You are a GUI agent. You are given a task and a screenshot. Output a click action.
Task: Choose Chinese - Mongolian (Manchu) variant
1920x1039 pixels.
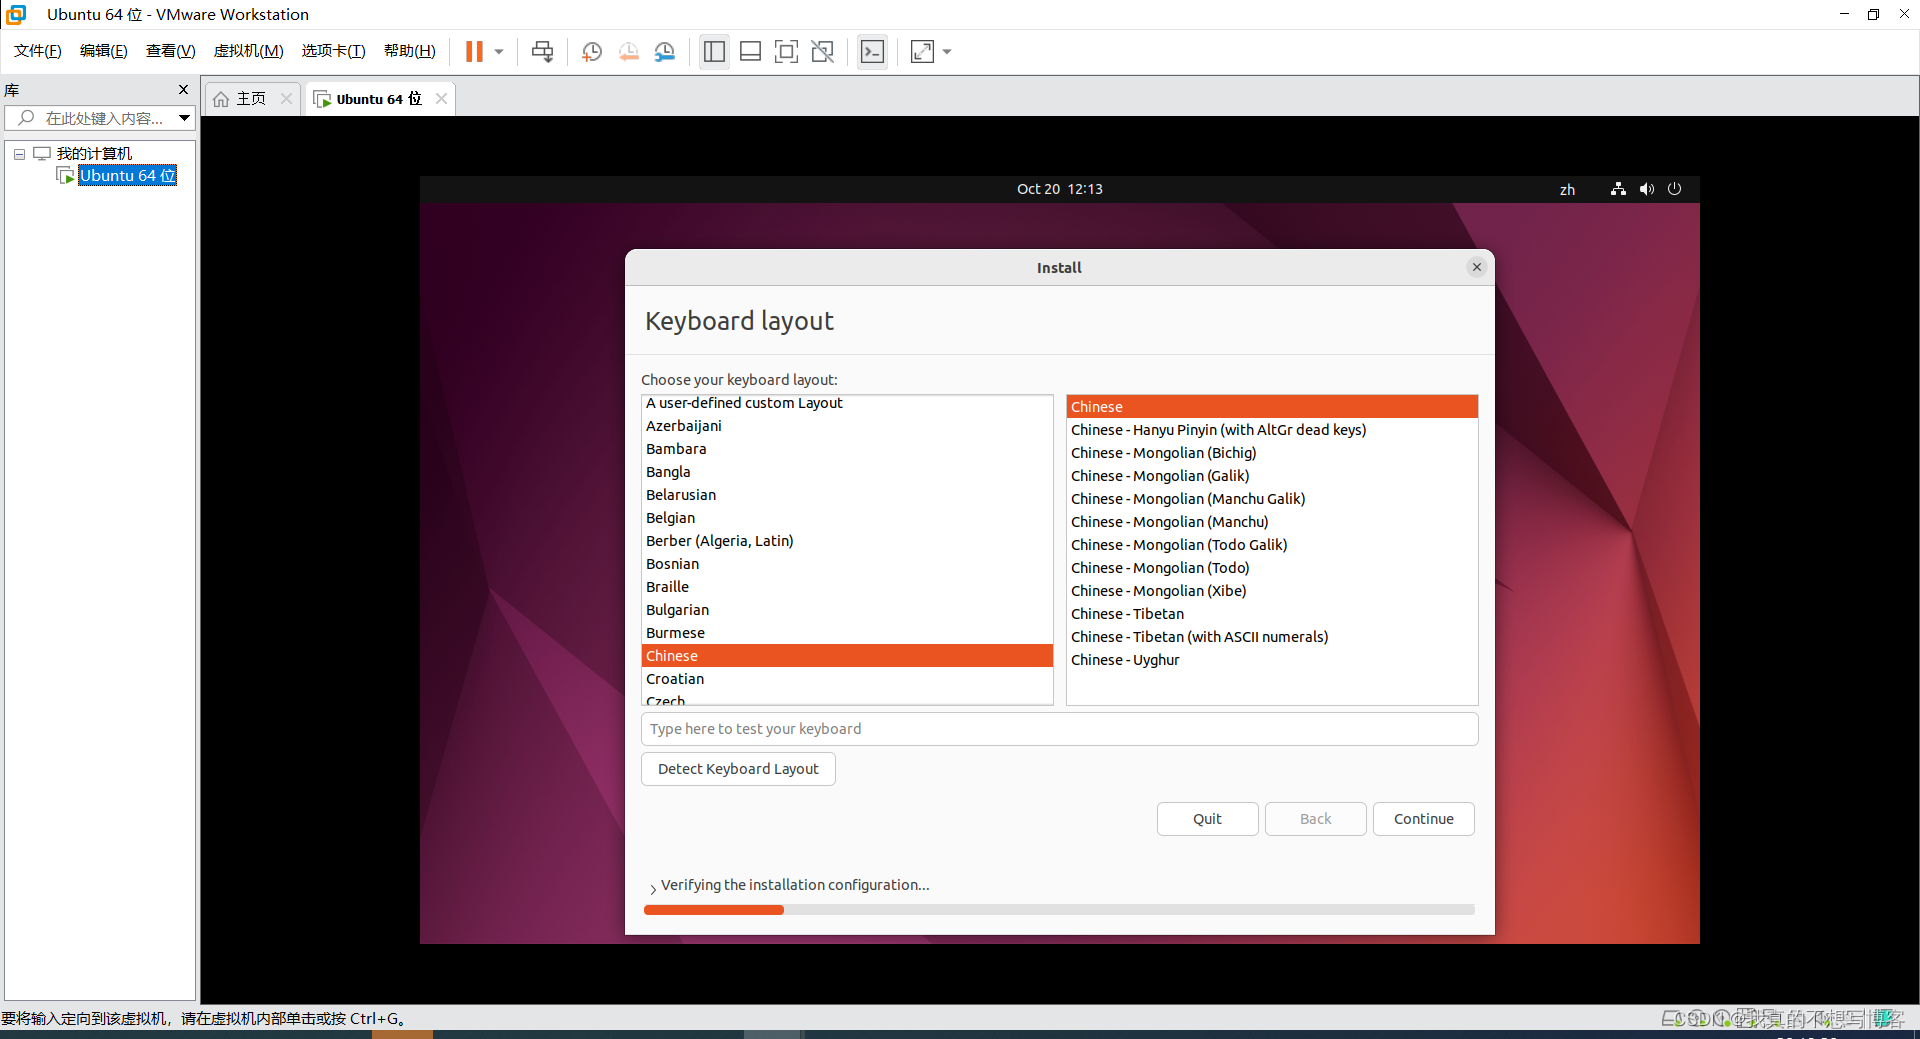pyautogui.click(x=1272, y=522)
